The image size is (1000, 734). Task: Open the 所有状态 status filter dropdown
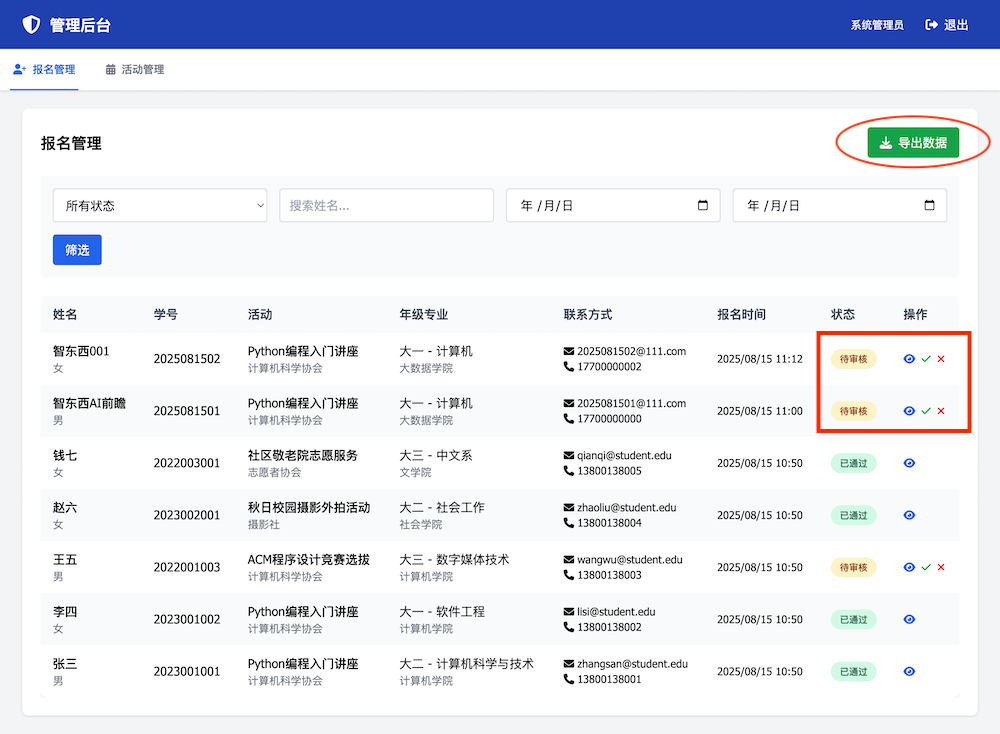click(160, 205)
